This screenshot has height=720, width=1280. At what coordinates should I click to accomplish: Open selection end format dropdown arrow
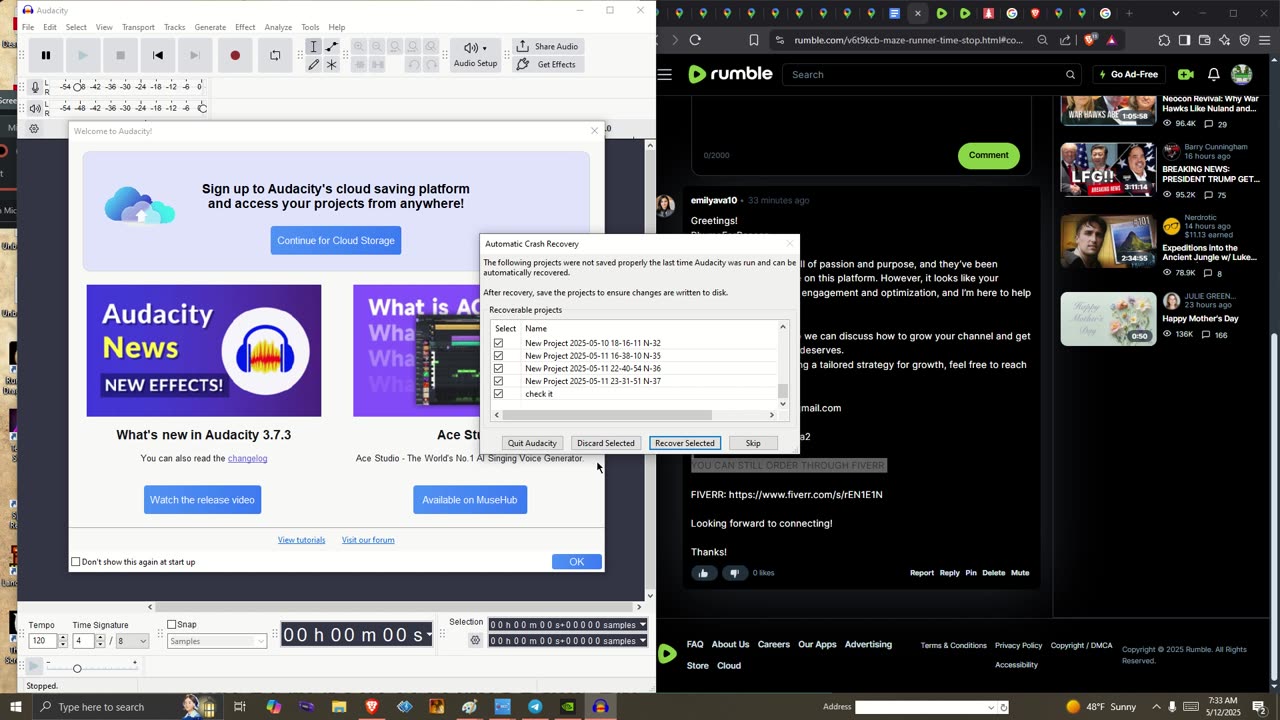point(642,641)
